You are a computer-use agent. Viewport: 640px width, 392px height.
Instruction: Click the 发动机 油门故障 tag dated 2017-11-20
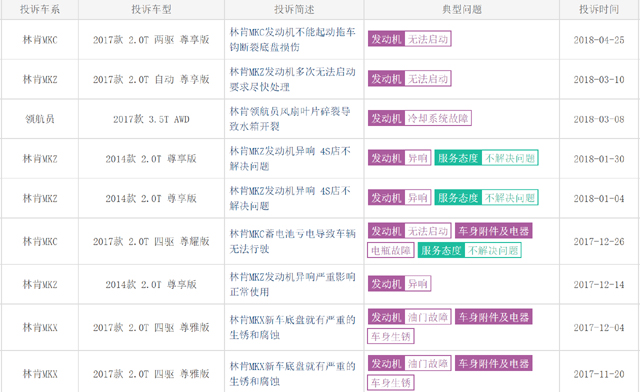click(409, 363)
